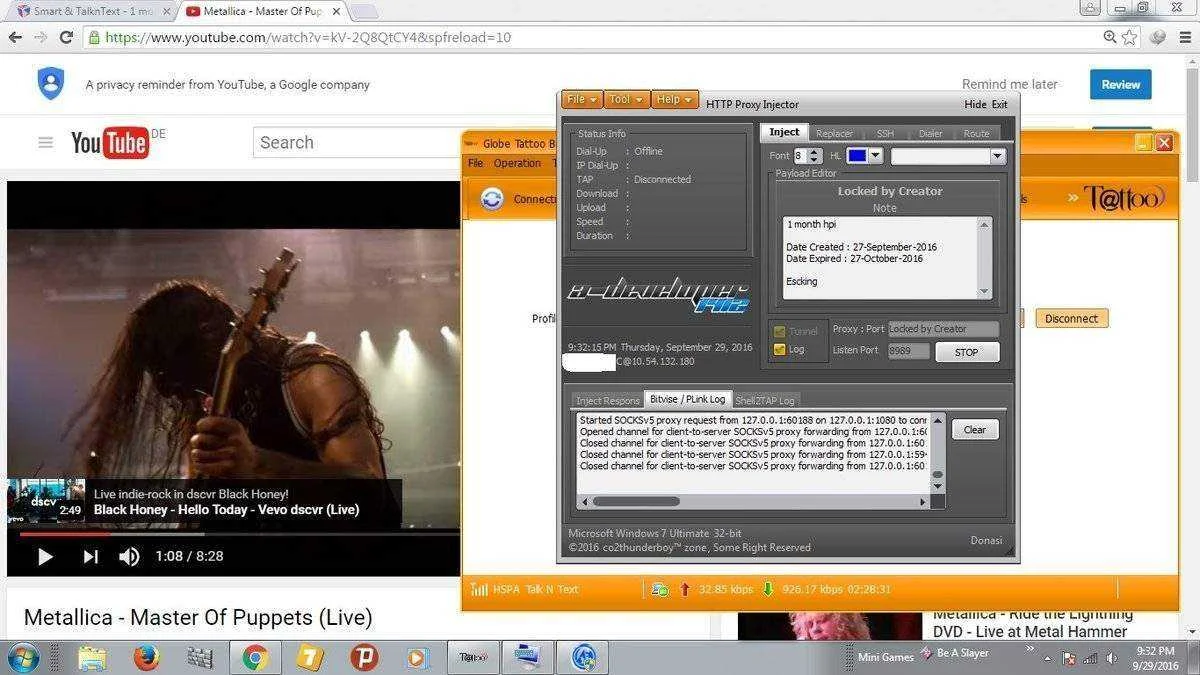Viewport: 1200px width, 675px height.
Task: Open Windows Media Player from taskbar
Action: point(417,658)
